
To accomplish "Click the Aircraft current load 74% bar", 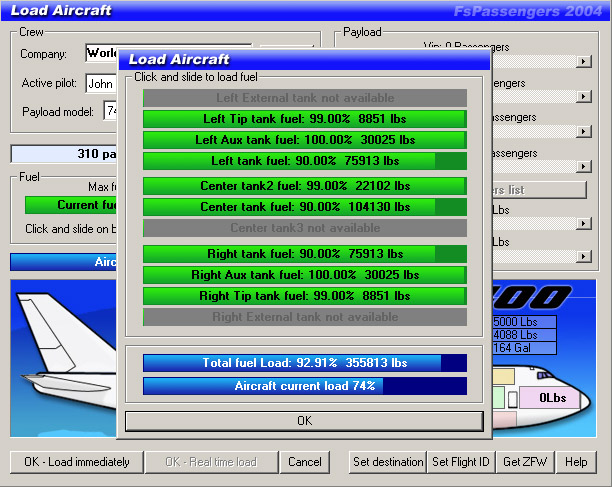I will click(x=305, y=386).
